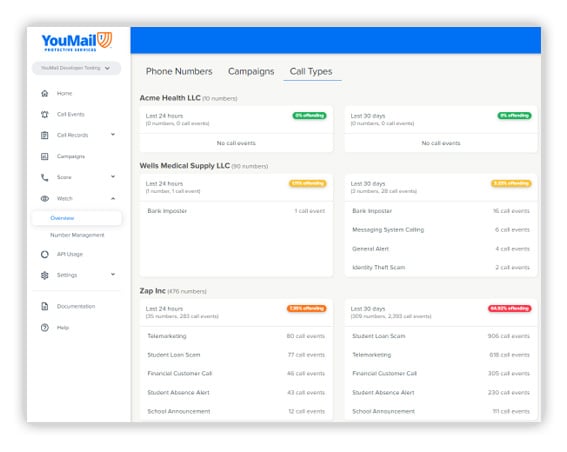Switch to the Campaigns tab

click(x=251, y=71)
